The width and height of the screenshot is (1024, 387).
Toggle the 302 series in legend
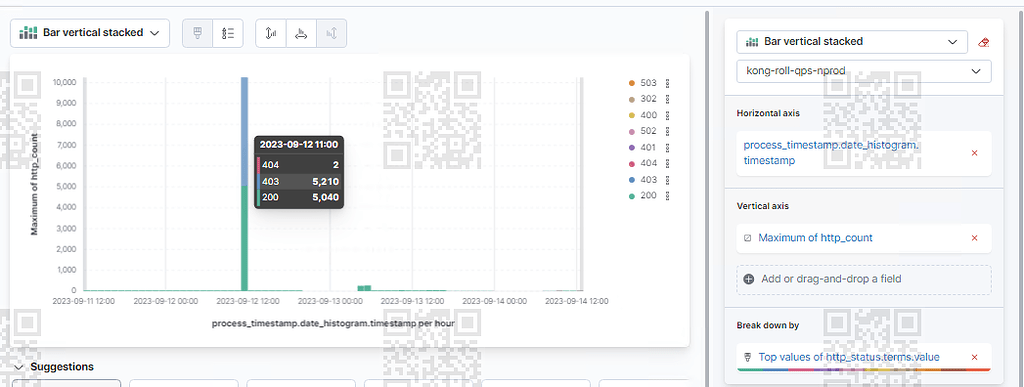[x=643, y=99]
